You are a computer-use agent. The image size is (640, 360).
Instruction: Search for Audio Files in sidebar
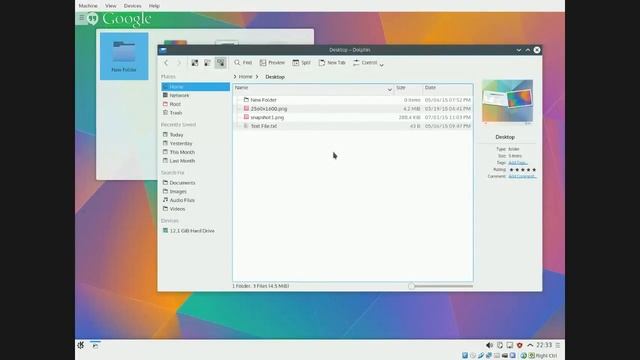pos(196,200)
